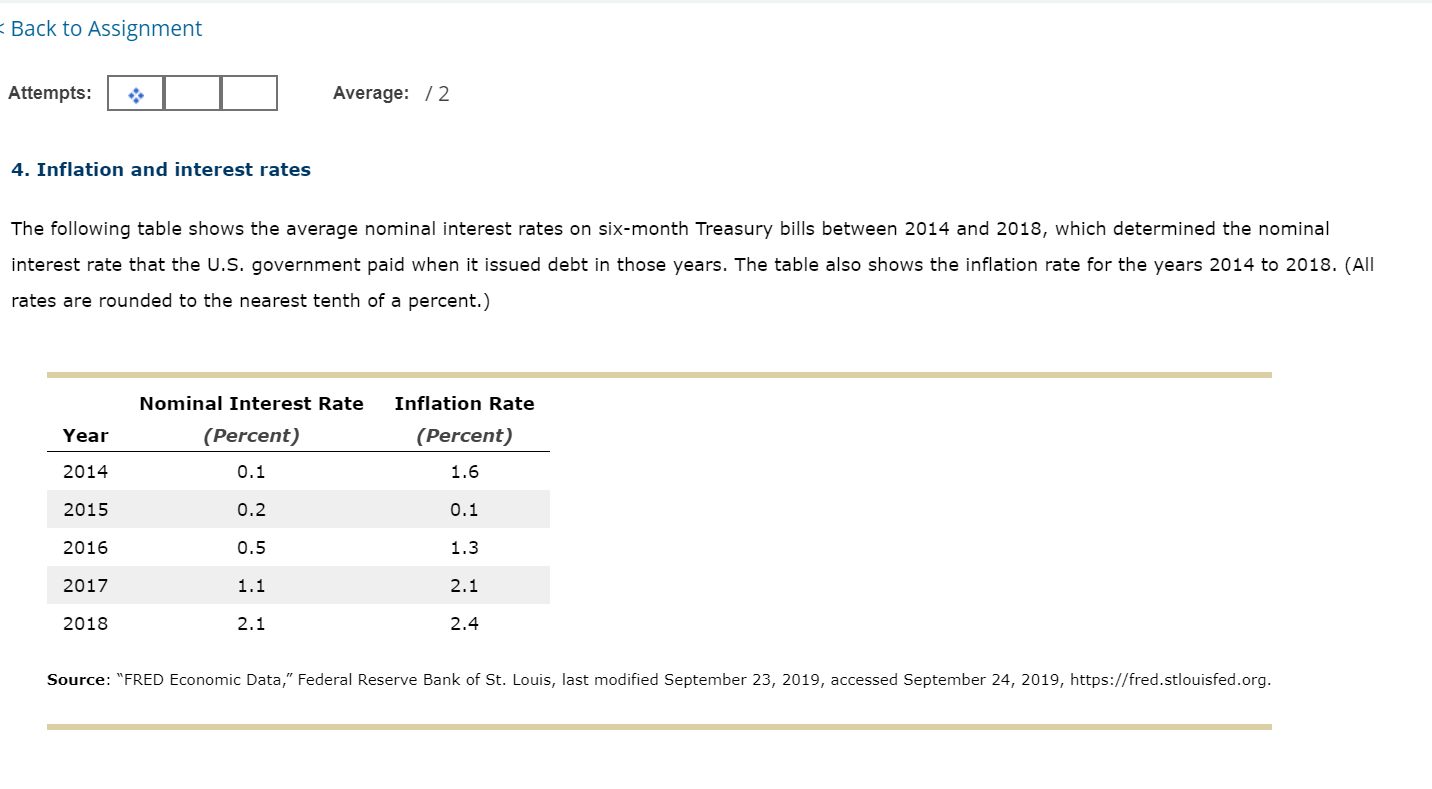This screenshot has width=1432, height=789.
Task: Click the blue four-dot icon in first attempt box
Action: pyautogui.click(x=135, y=93)
